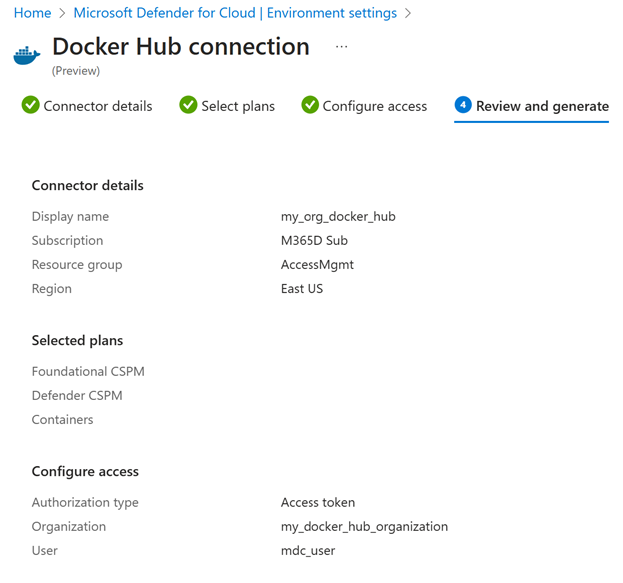623x583 pixels.
Task: Click the Display name label
Action: point(70,217)
